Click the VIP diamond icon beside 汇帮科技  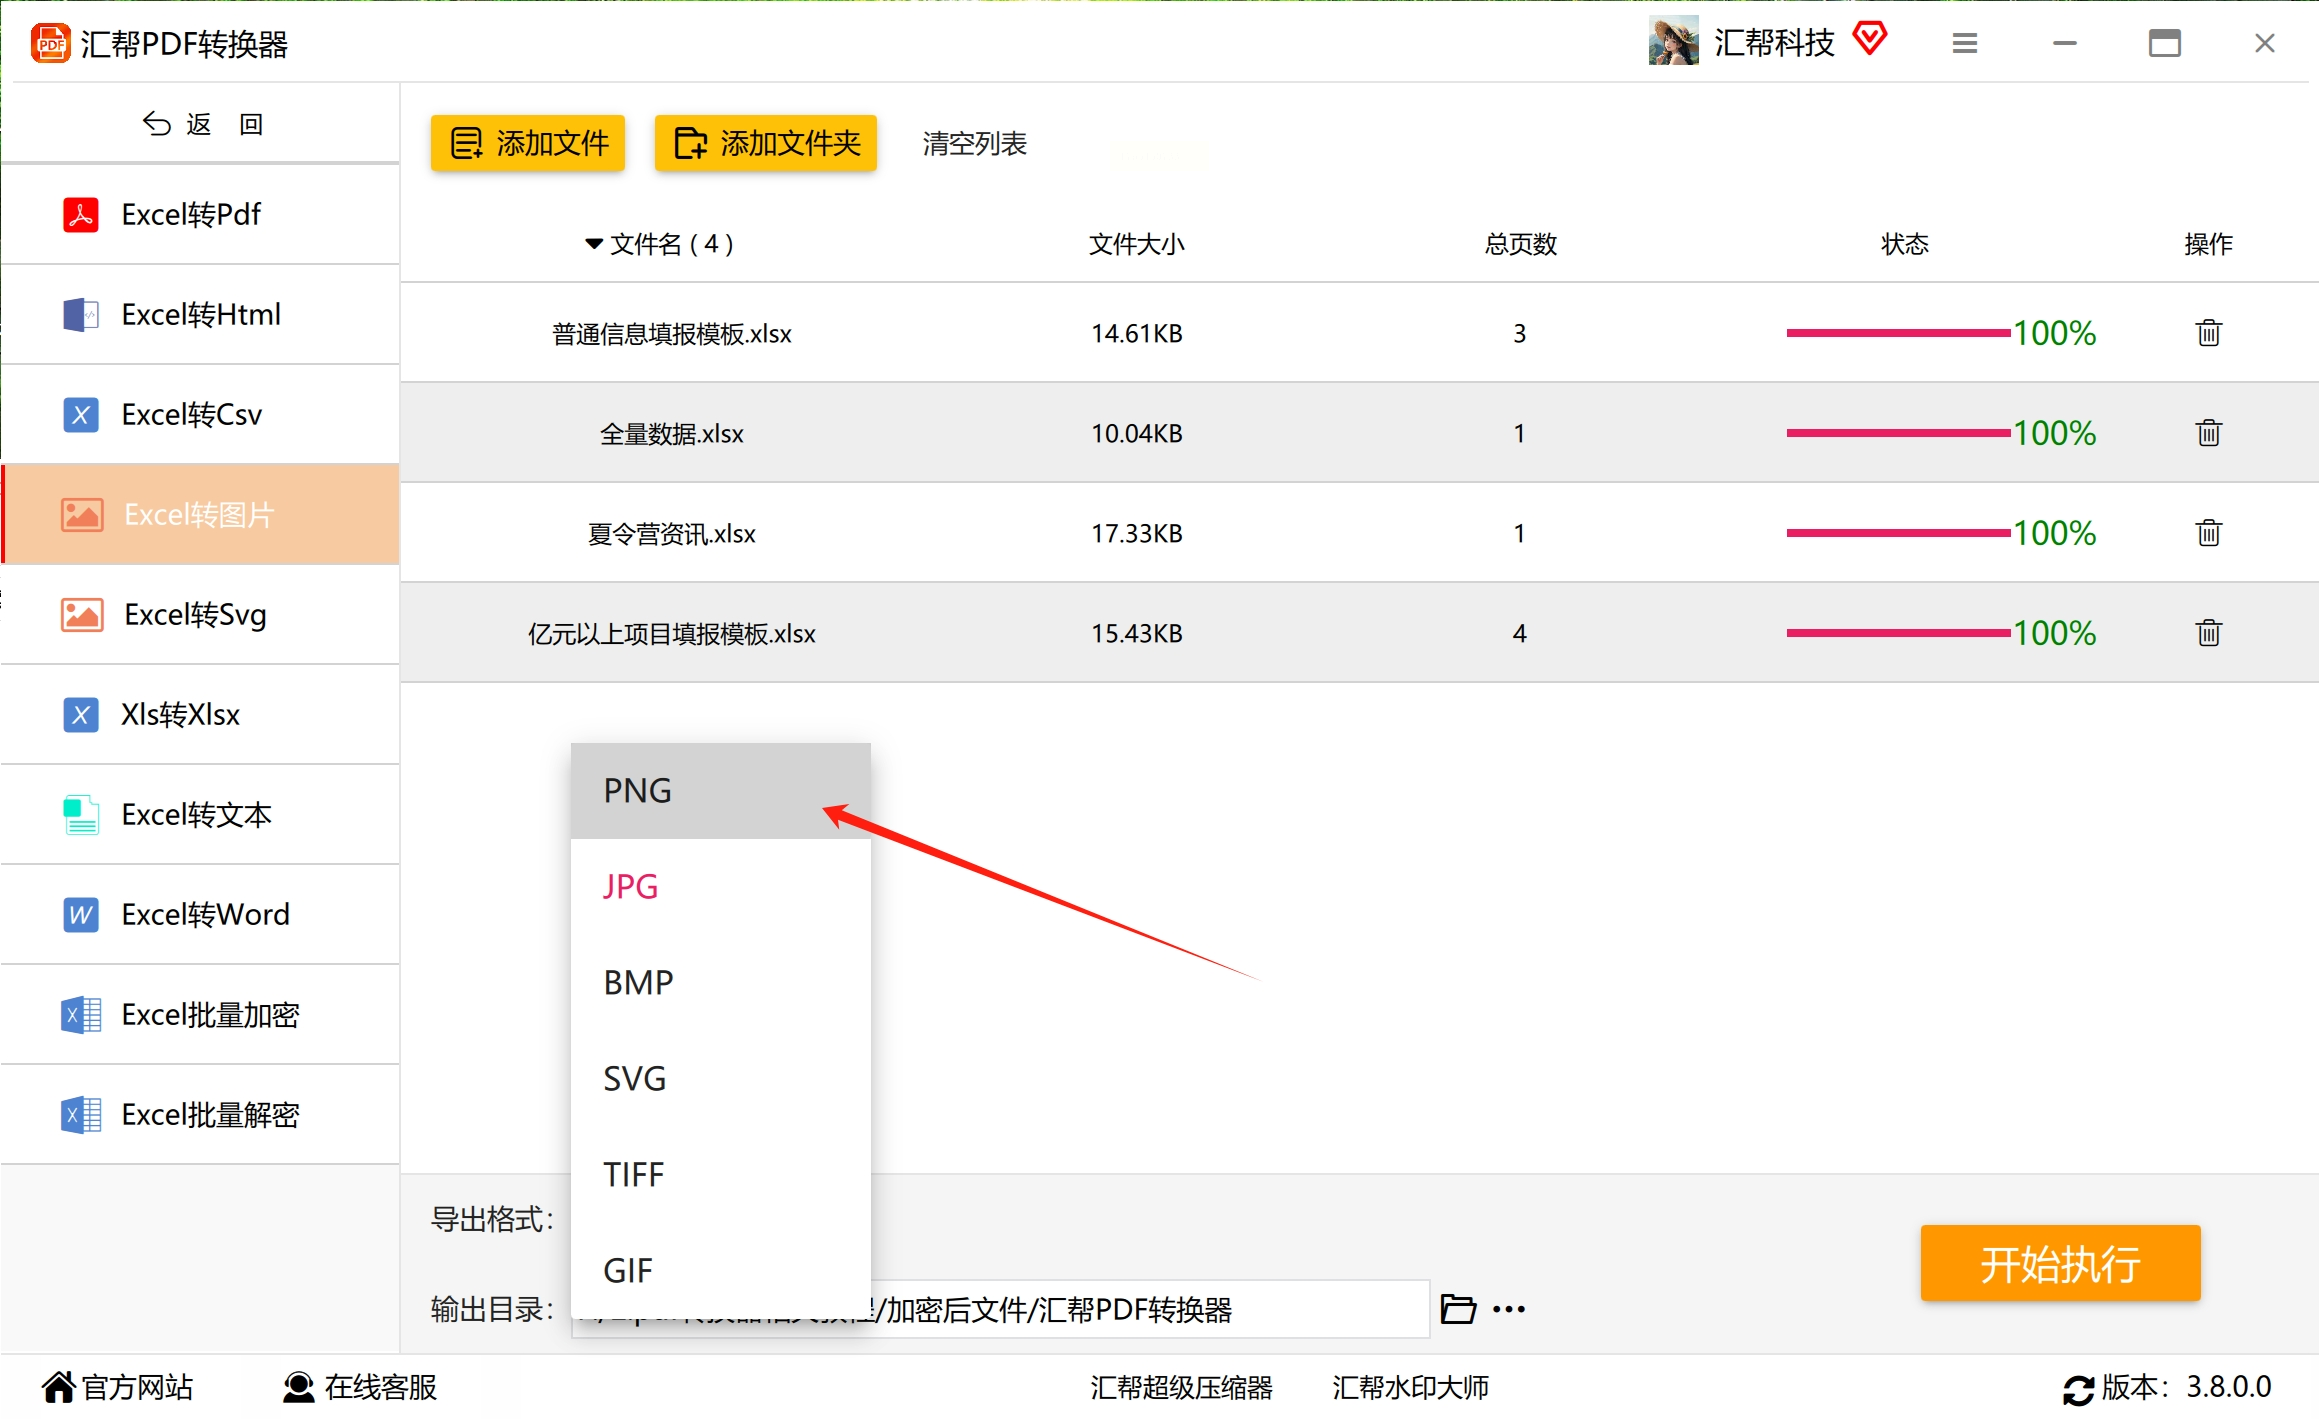pyautogui.click(x=1869, y=40)
